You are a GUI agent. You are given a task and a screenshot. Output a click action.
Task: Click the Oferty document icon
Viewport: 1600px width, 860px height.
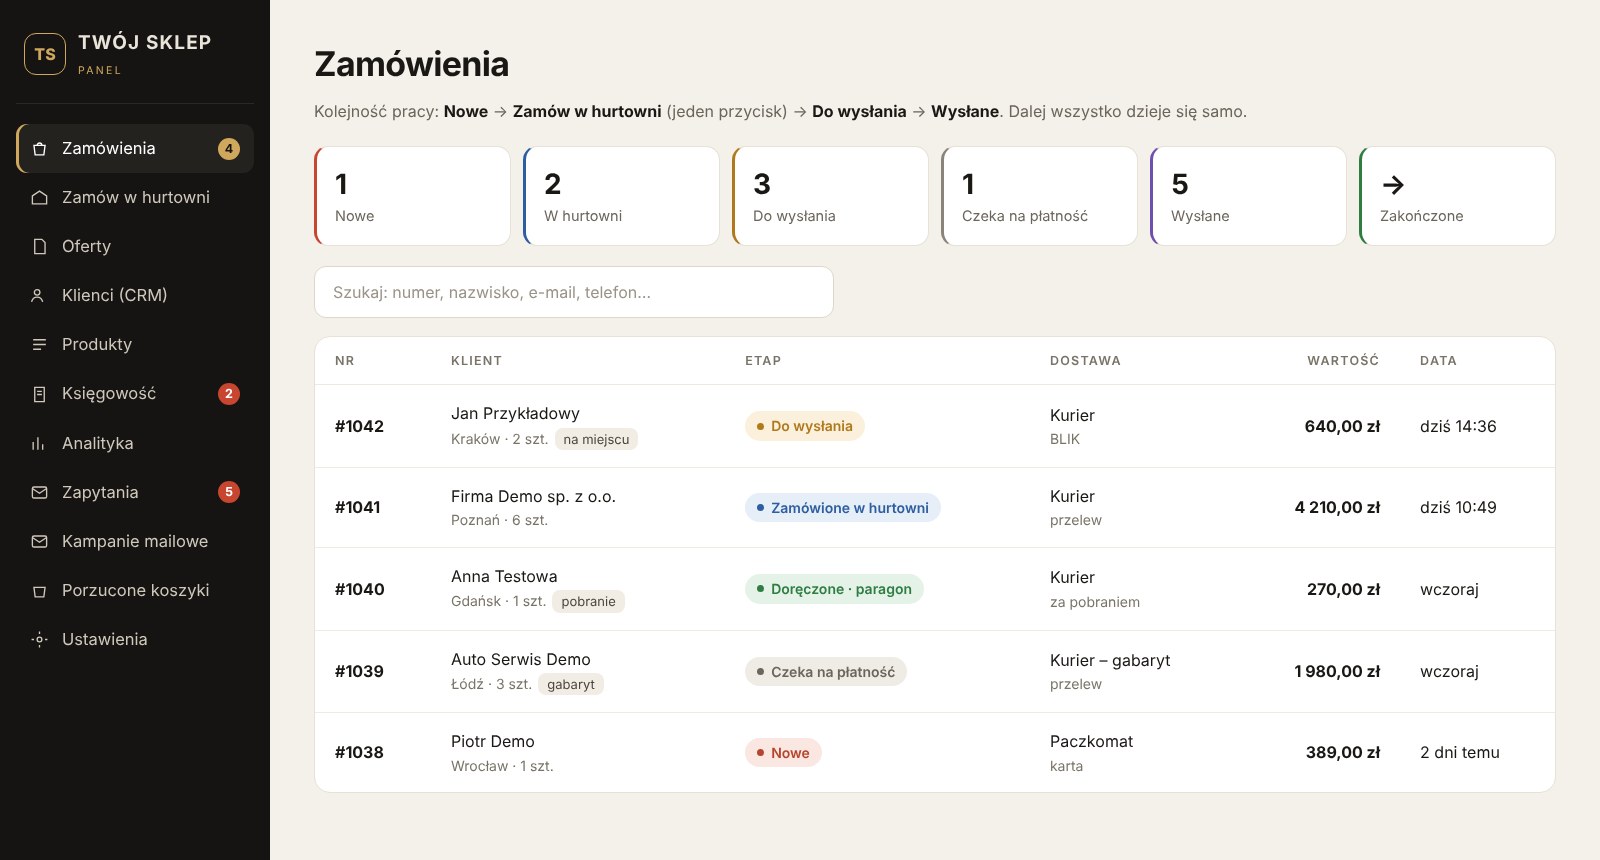click(x=40, y=247)
